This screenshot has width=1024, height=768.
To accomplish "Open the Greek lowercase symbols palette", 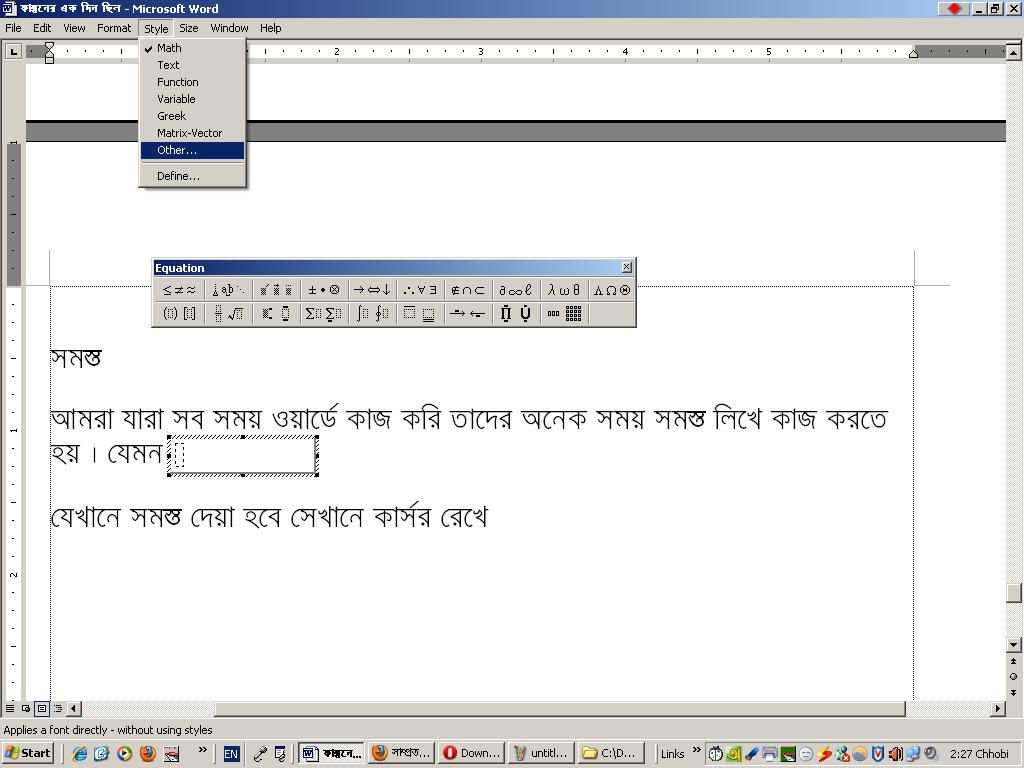I will pyautogui.click(x=563, y=290).
